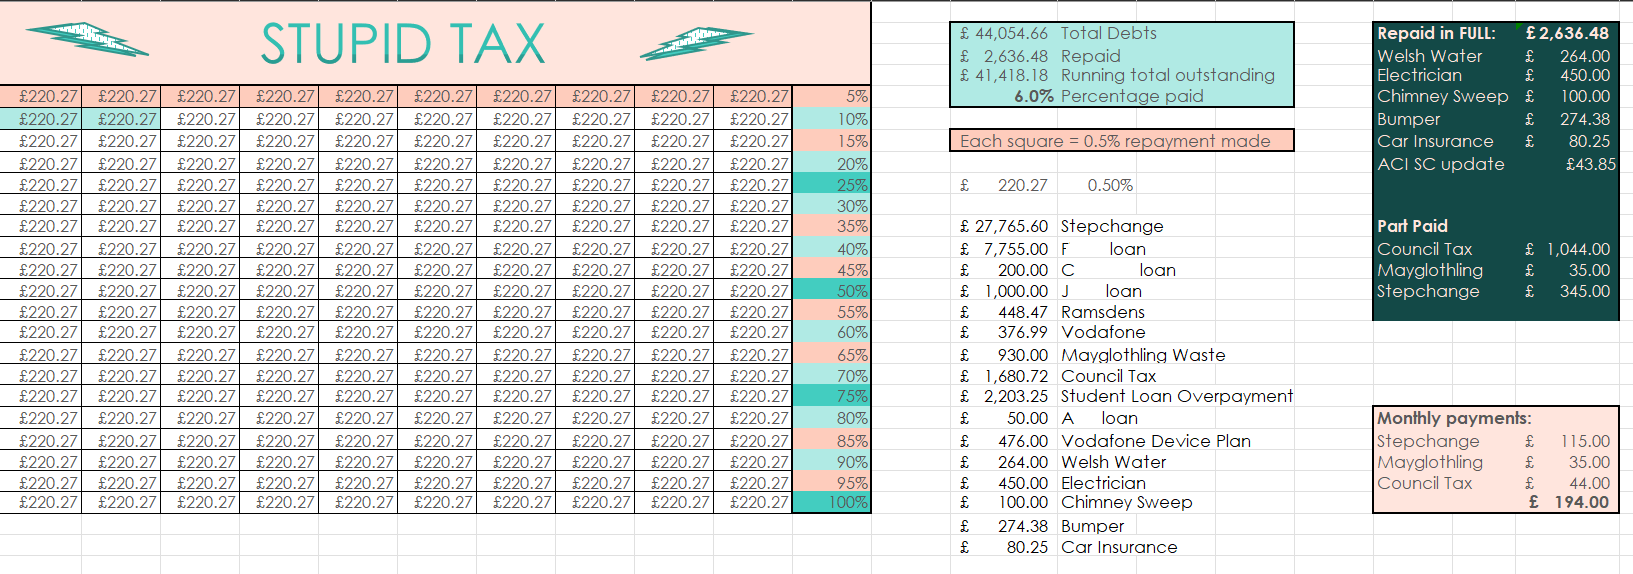Viewport: 1633px width, 574px height.
Task: Select the Total Debts label
Action: pyautogui.click(x=1108, y=34)
